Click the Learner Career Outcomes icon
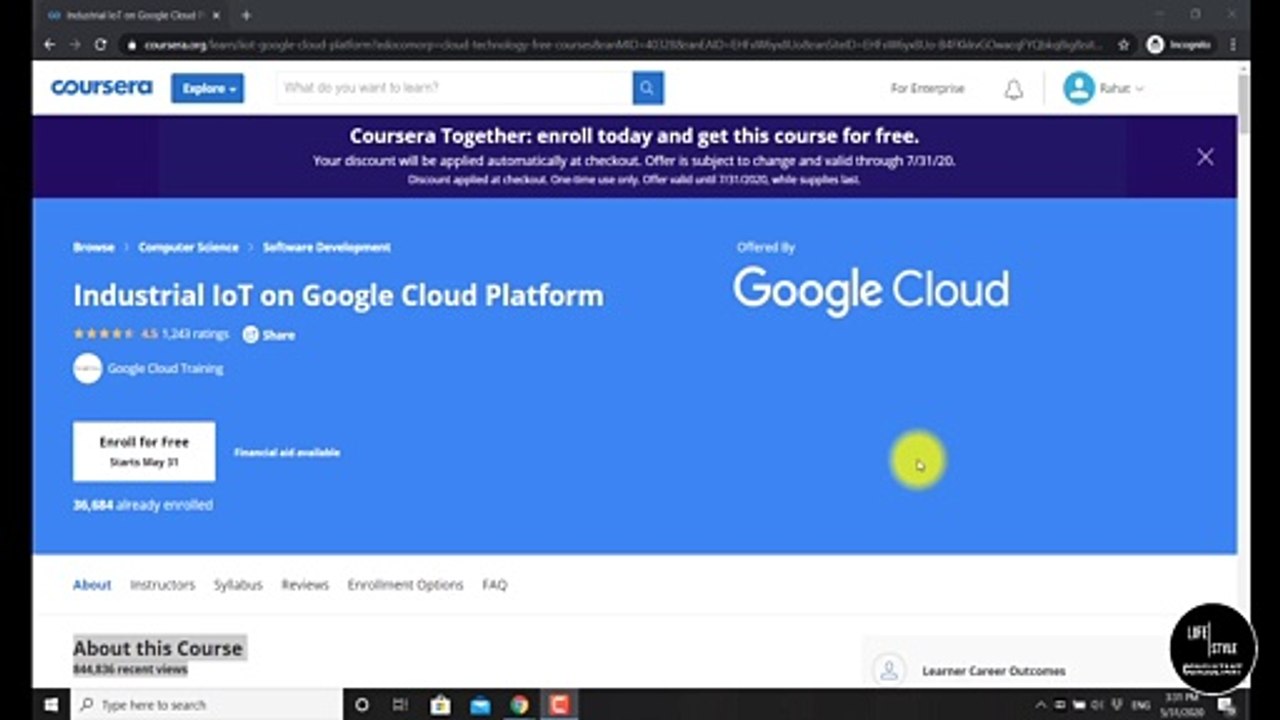This screenshot has height=720, width=1280. (888, 670)
